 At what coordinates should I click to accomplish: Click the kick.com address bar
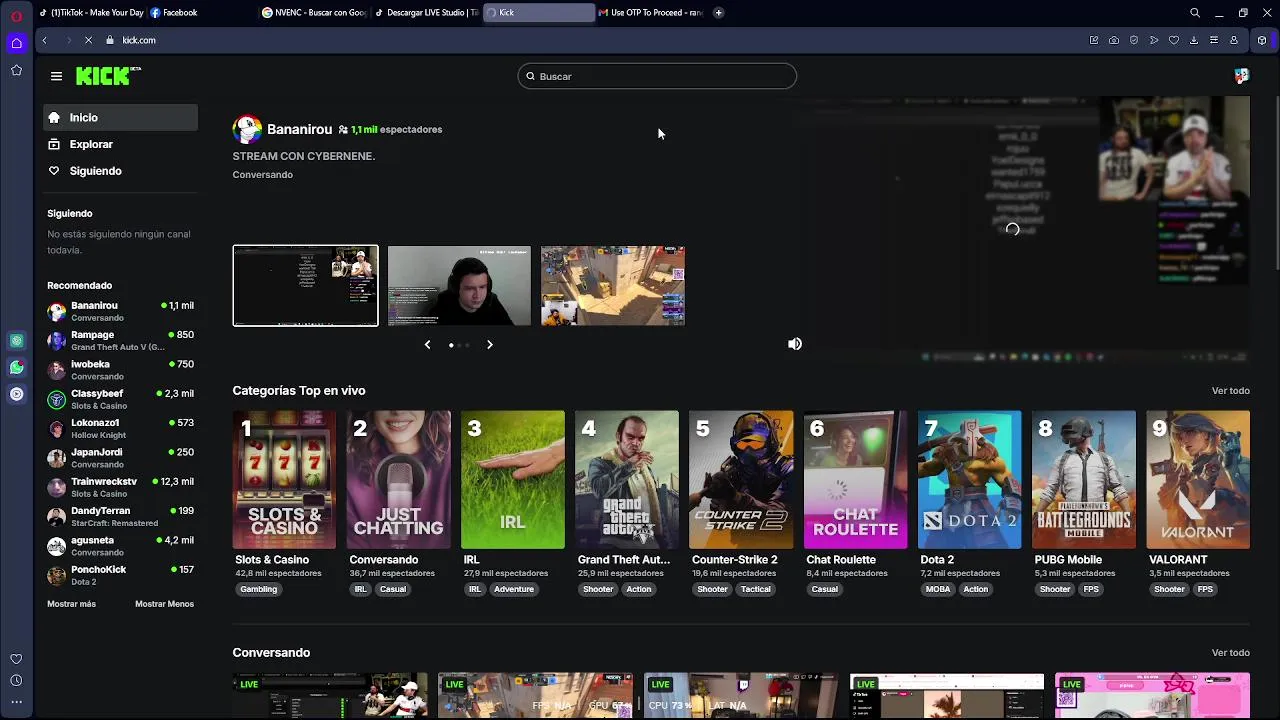(139, 40)
